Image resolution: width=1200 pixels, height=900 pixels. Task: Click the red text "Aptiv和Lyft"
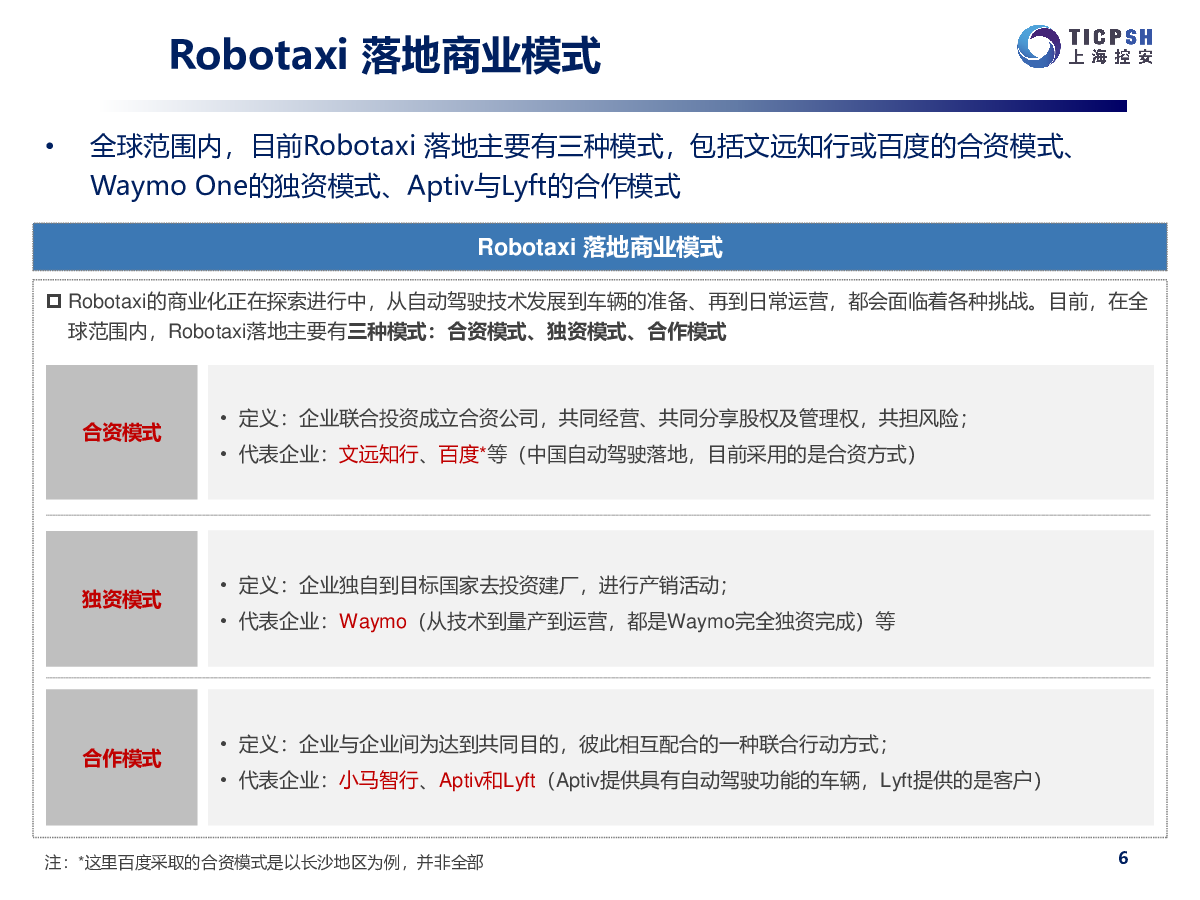click(487, 780)
